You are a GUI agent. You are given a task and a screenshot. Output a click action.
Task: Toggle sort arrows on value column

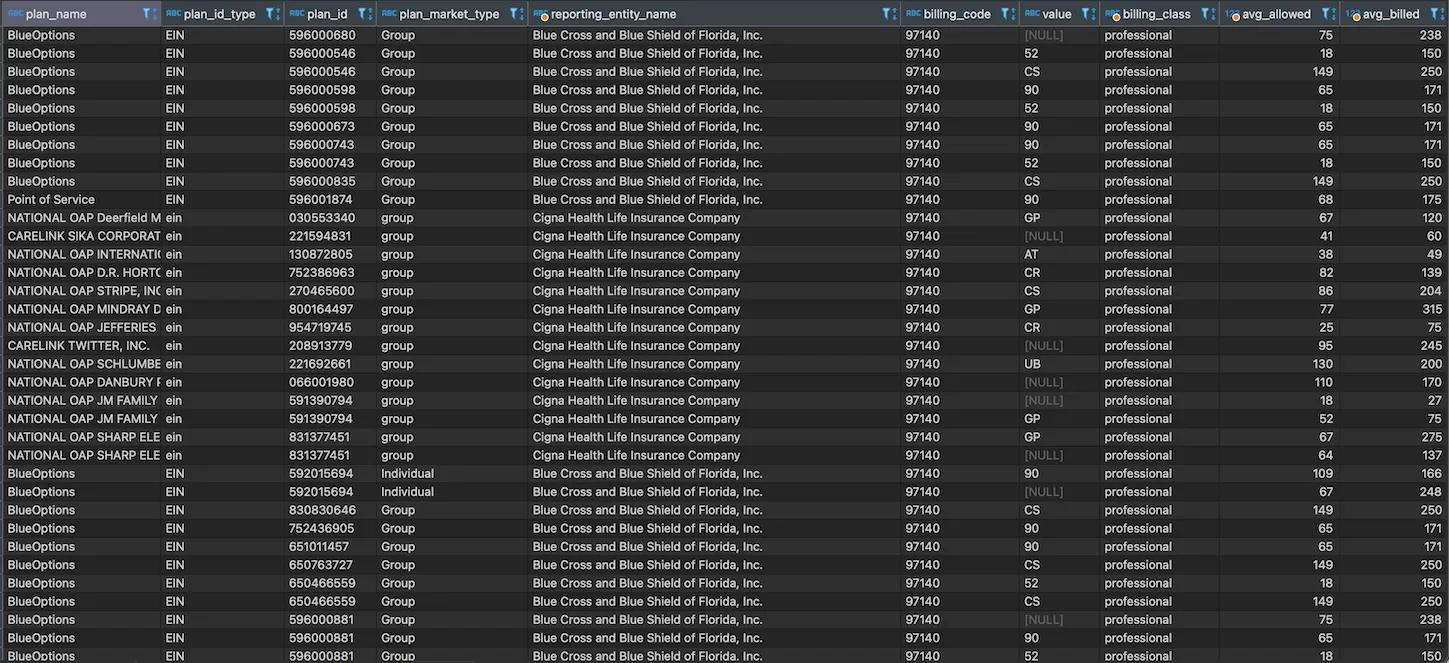1094,14
